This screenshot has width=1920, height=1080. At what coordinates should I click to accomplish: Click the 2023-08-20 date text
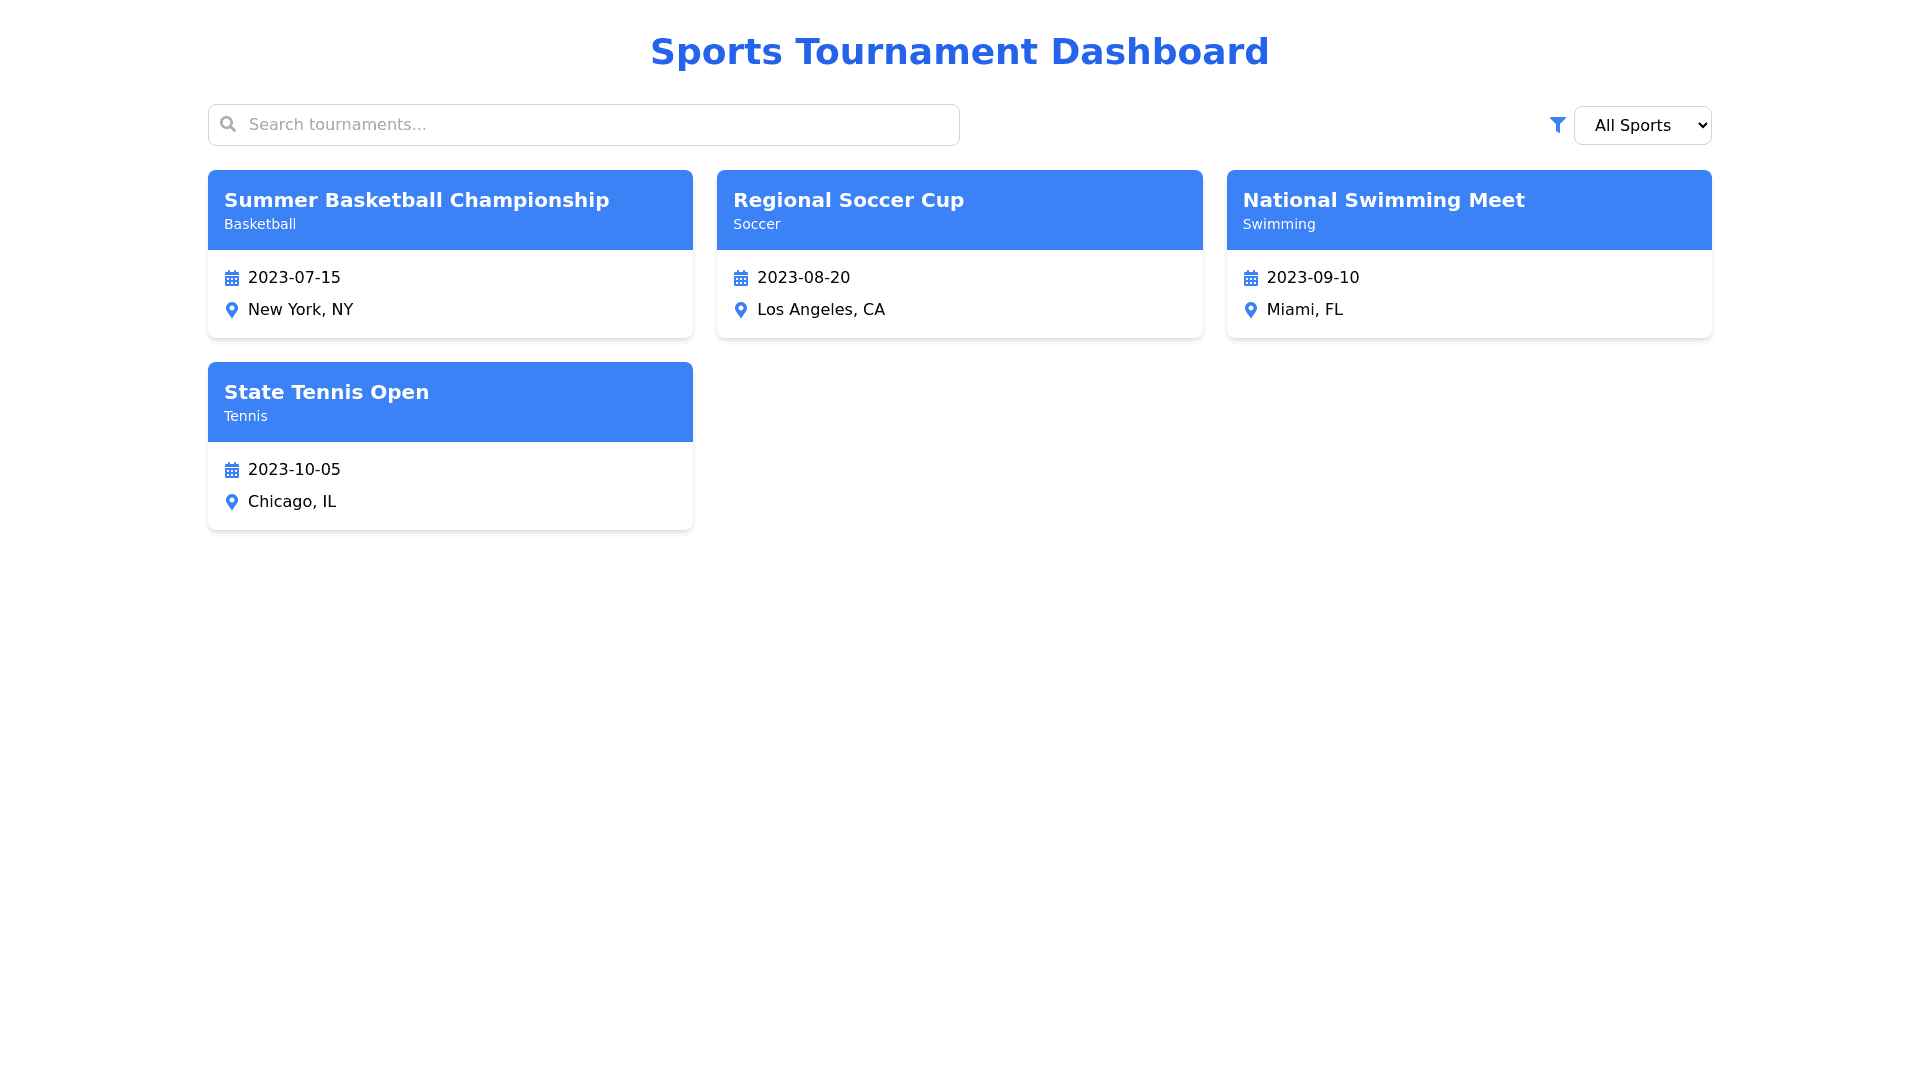803,278
